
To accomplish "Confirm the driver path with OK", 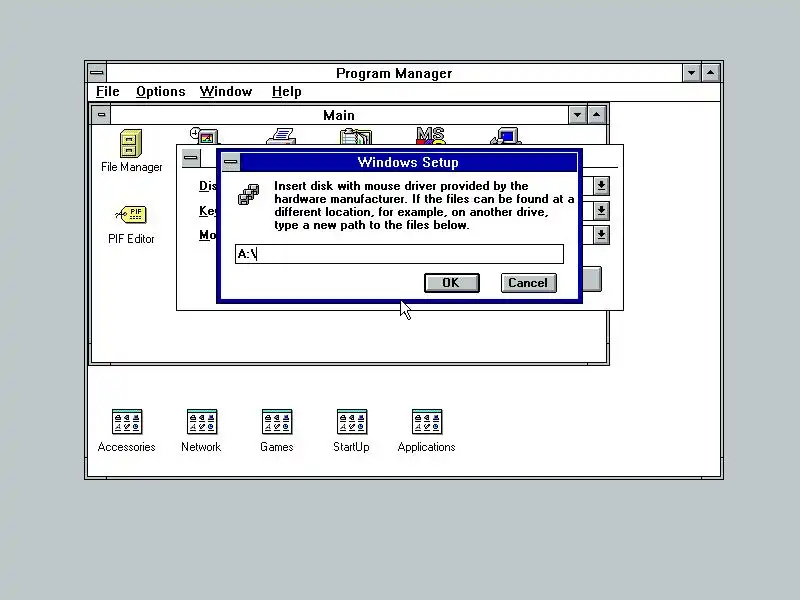I will [452, 283].
